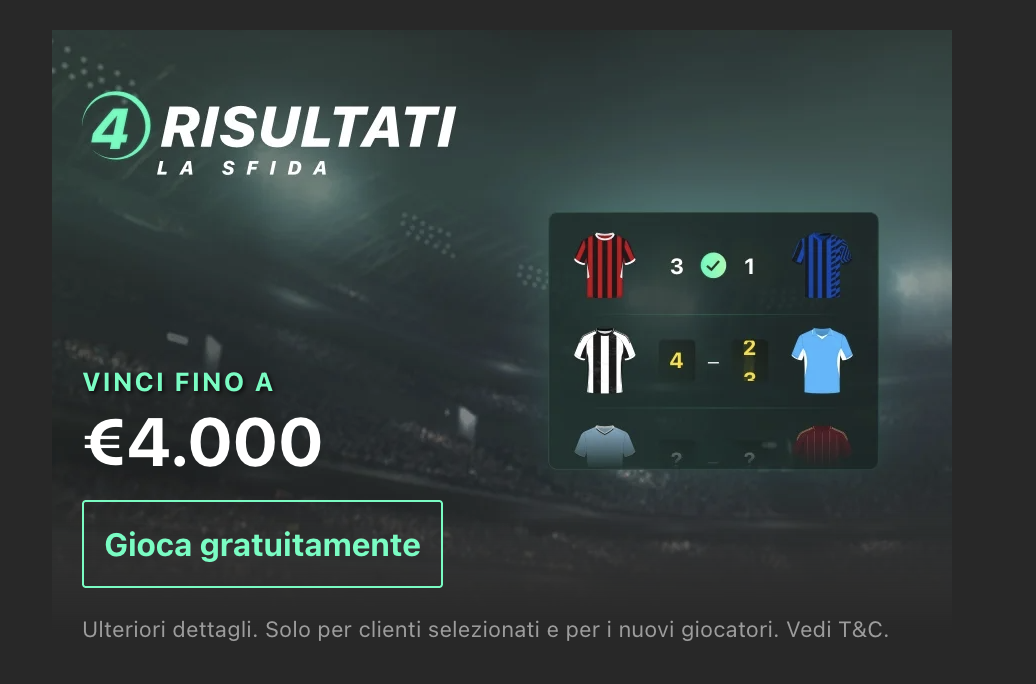Click the red and black striped jersey

click(605, 265)
